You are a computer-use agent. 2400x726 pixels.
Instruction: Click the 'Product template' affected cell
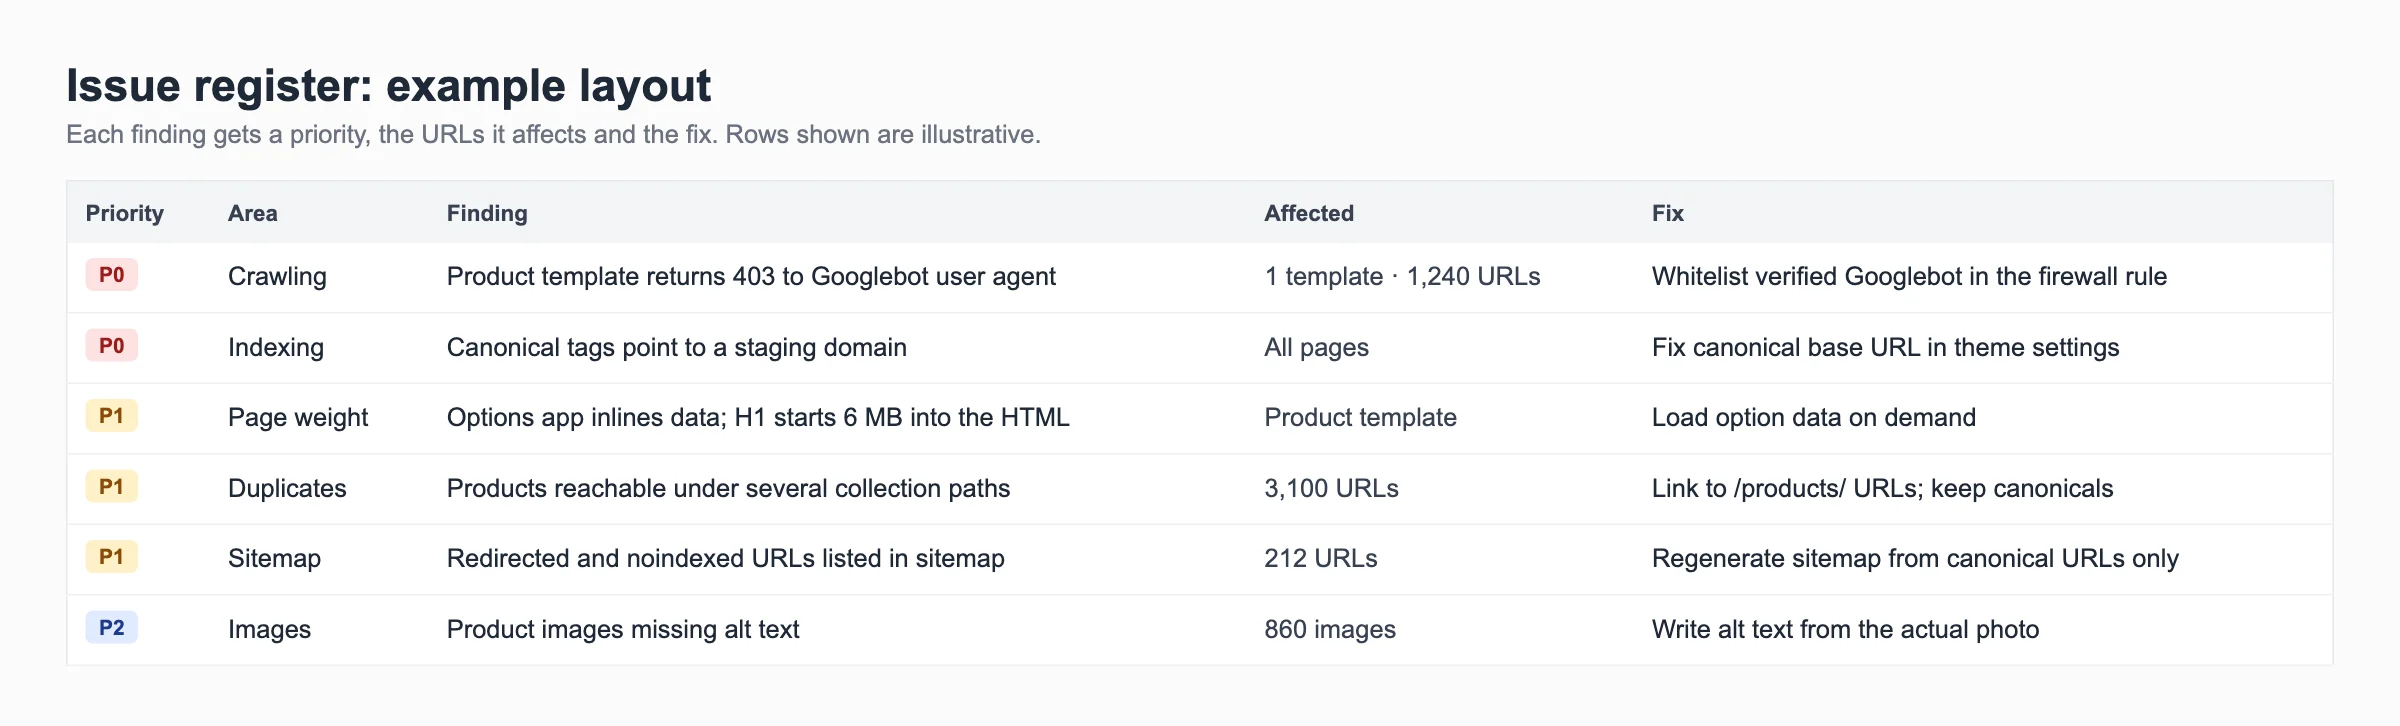point(1360,417)
